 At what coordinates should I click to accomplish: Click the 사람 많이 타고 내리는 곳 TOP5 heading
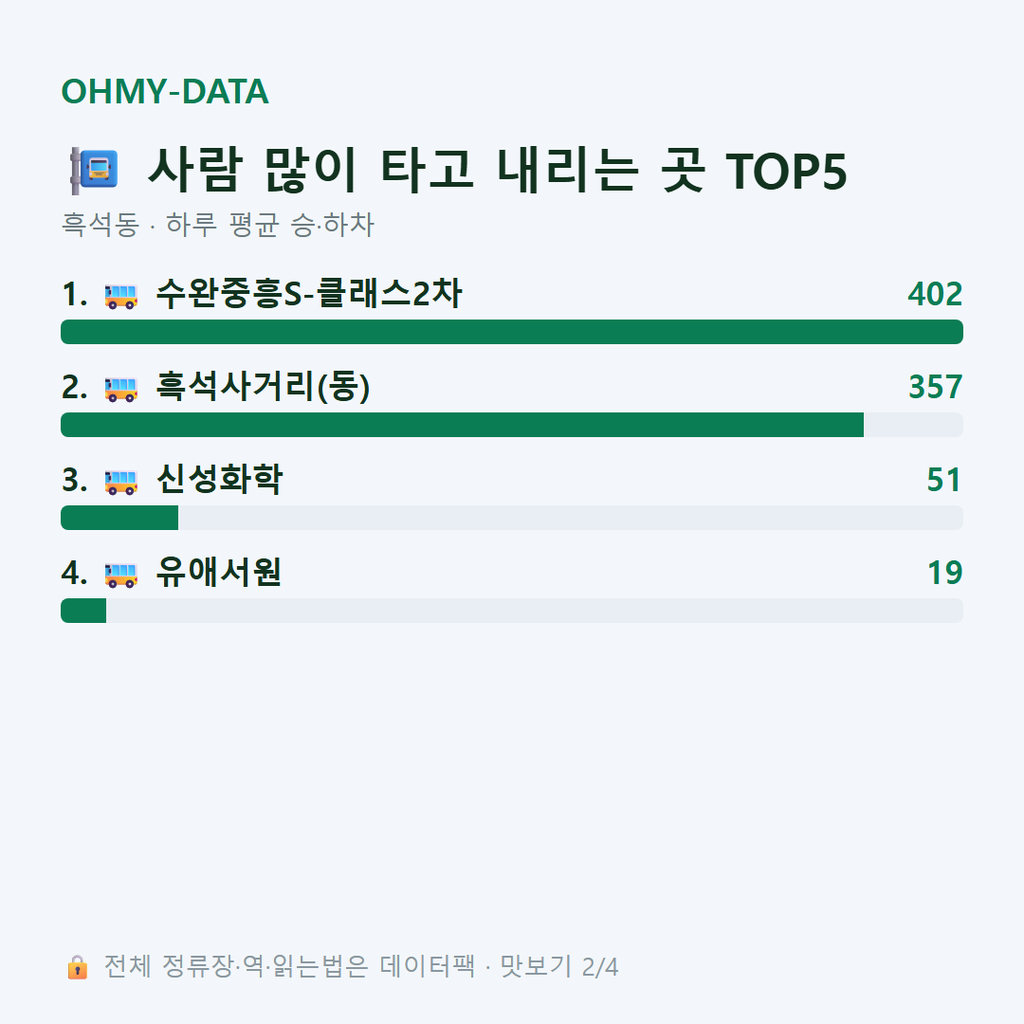(497, 170)
